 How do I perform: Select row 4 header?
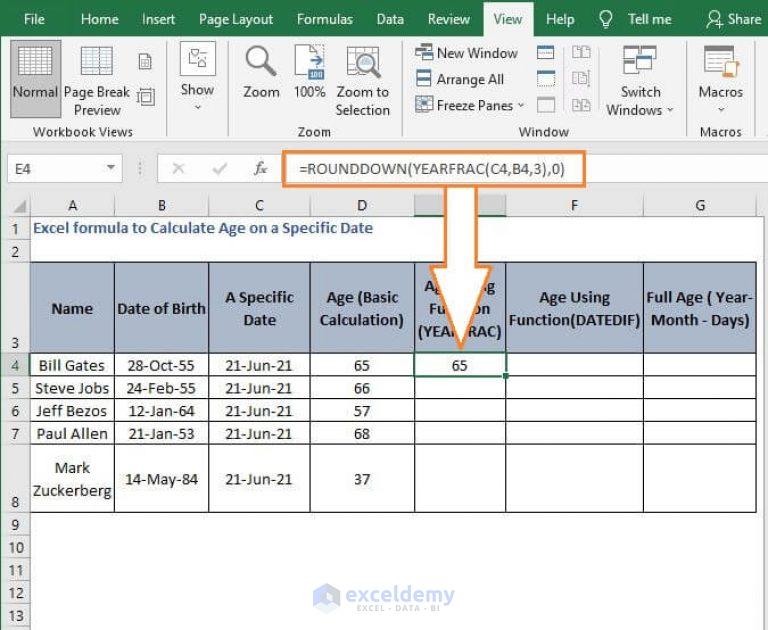[x=15, y=365]
